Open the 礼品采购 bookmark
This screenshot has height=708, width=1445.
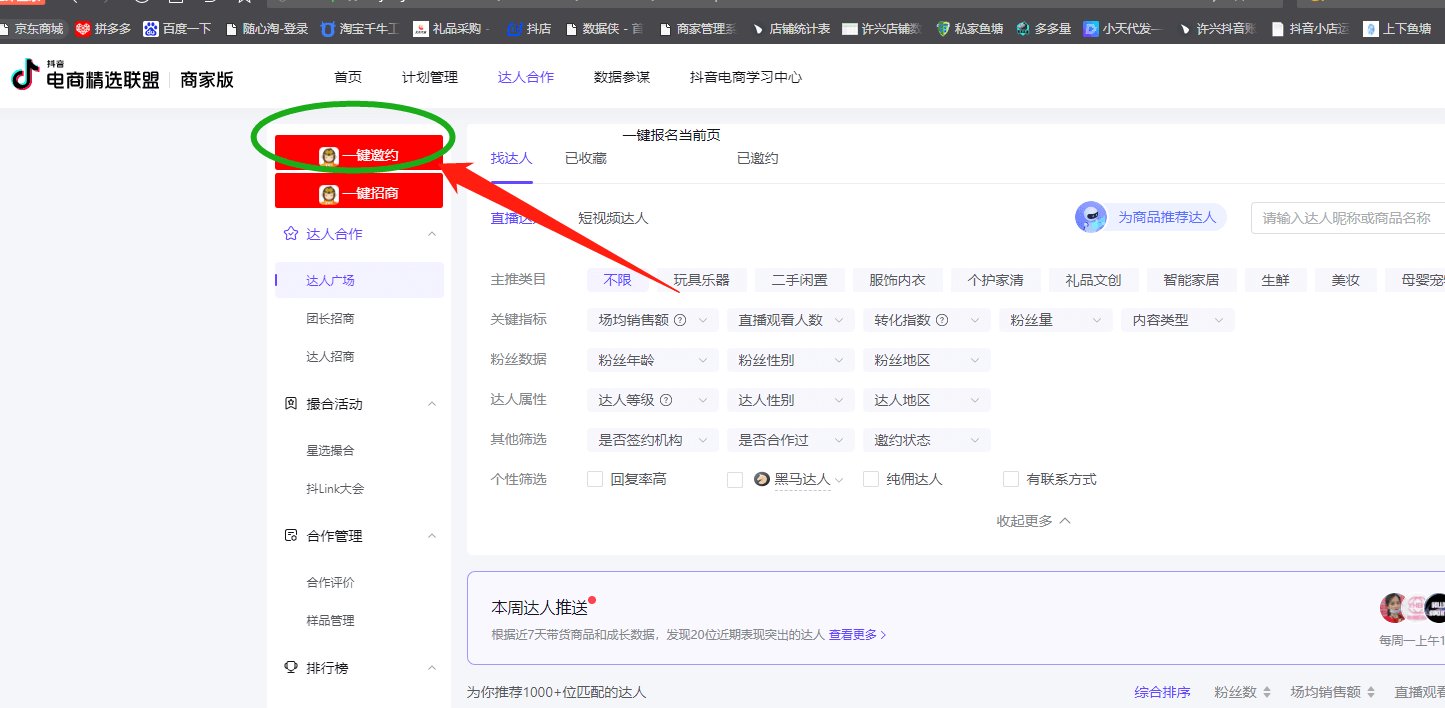point(451,29)
